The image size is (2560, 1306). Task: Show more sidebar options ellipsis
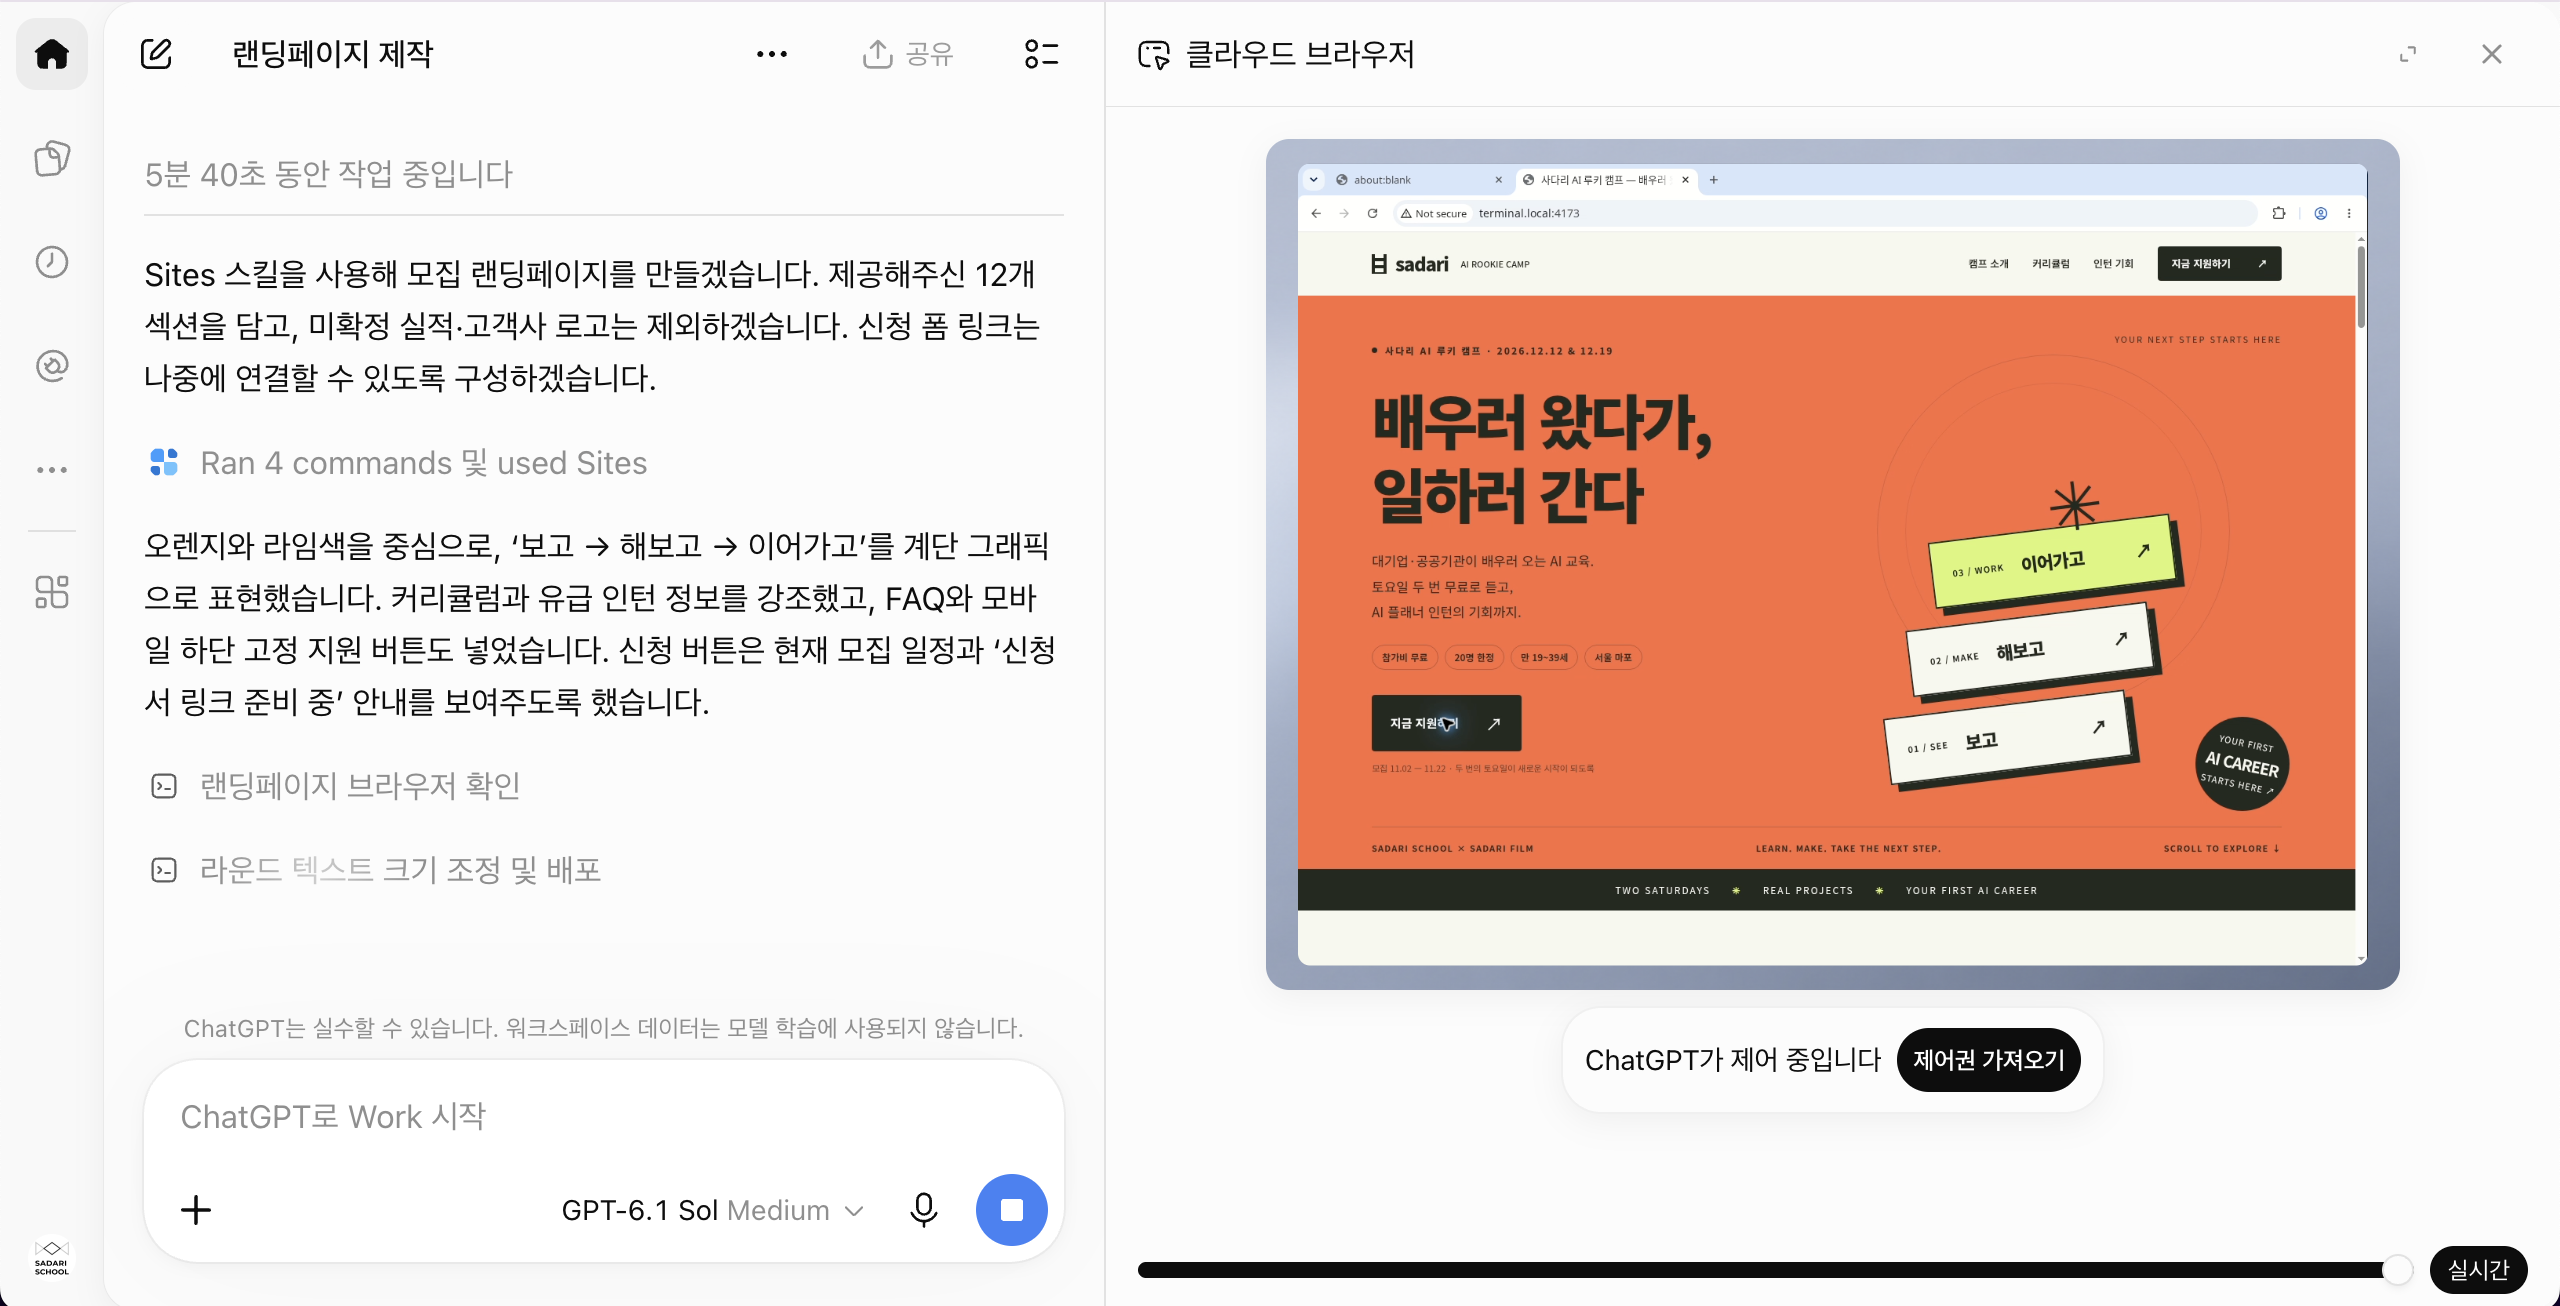(x=52, y=470)
